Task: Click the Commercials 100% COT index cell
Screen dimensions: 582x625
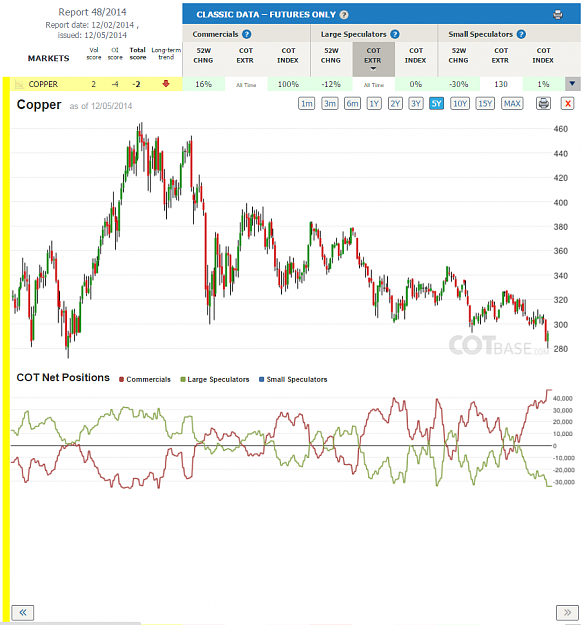Action: 288,84
